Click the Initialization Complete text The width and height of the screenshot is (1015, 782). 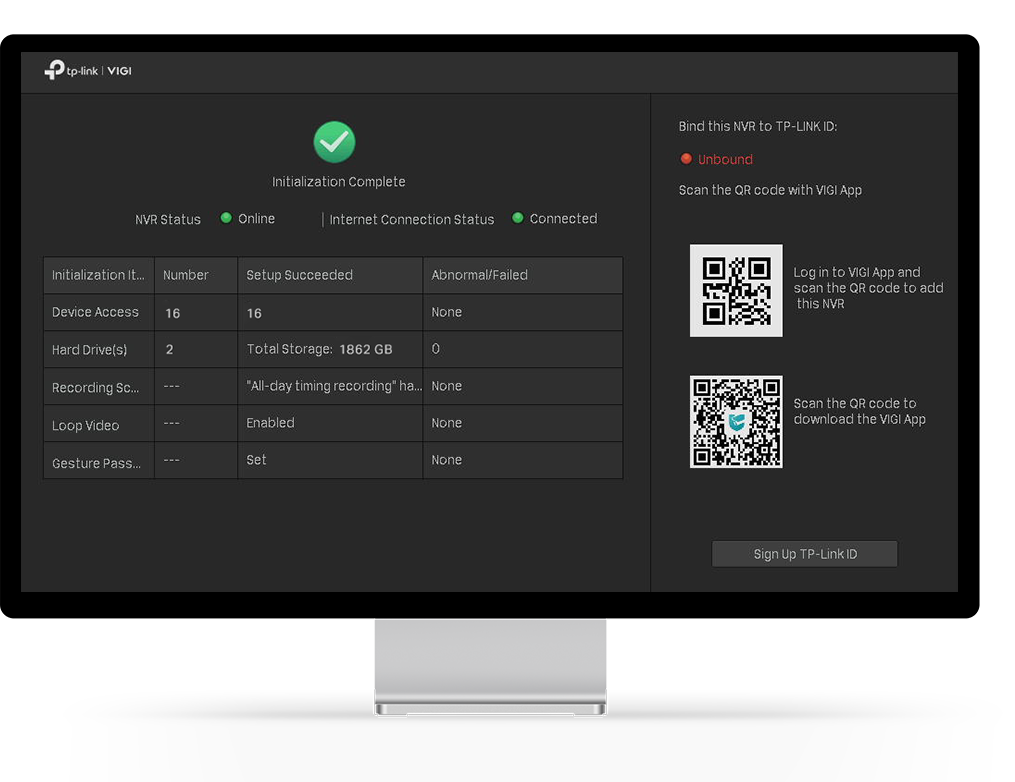click(x=339, y=182)
